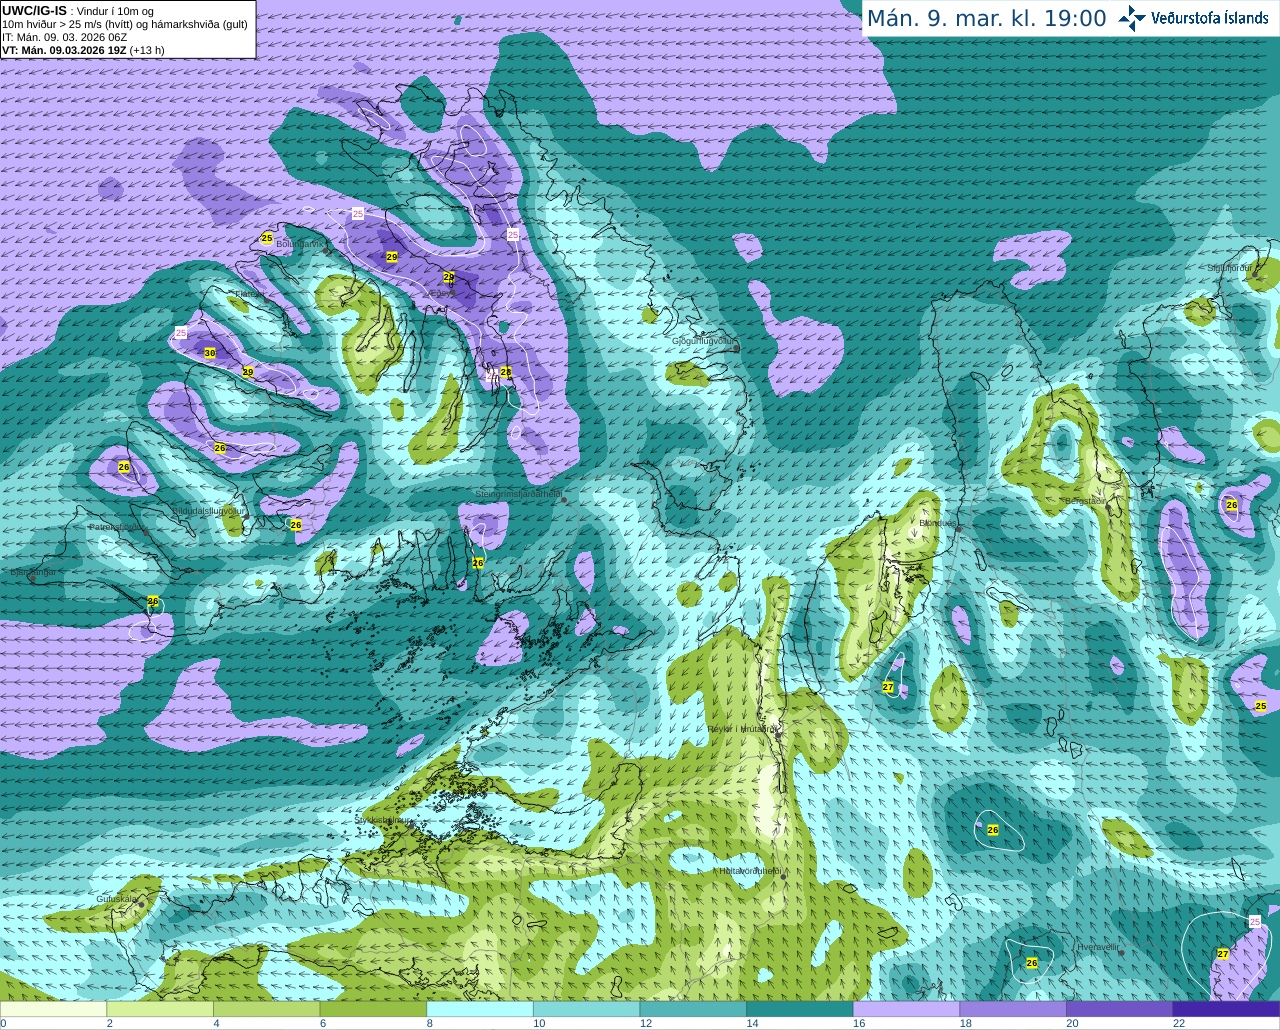Pick the 2–4 m/s light green legend swatch

[160, 1009]
